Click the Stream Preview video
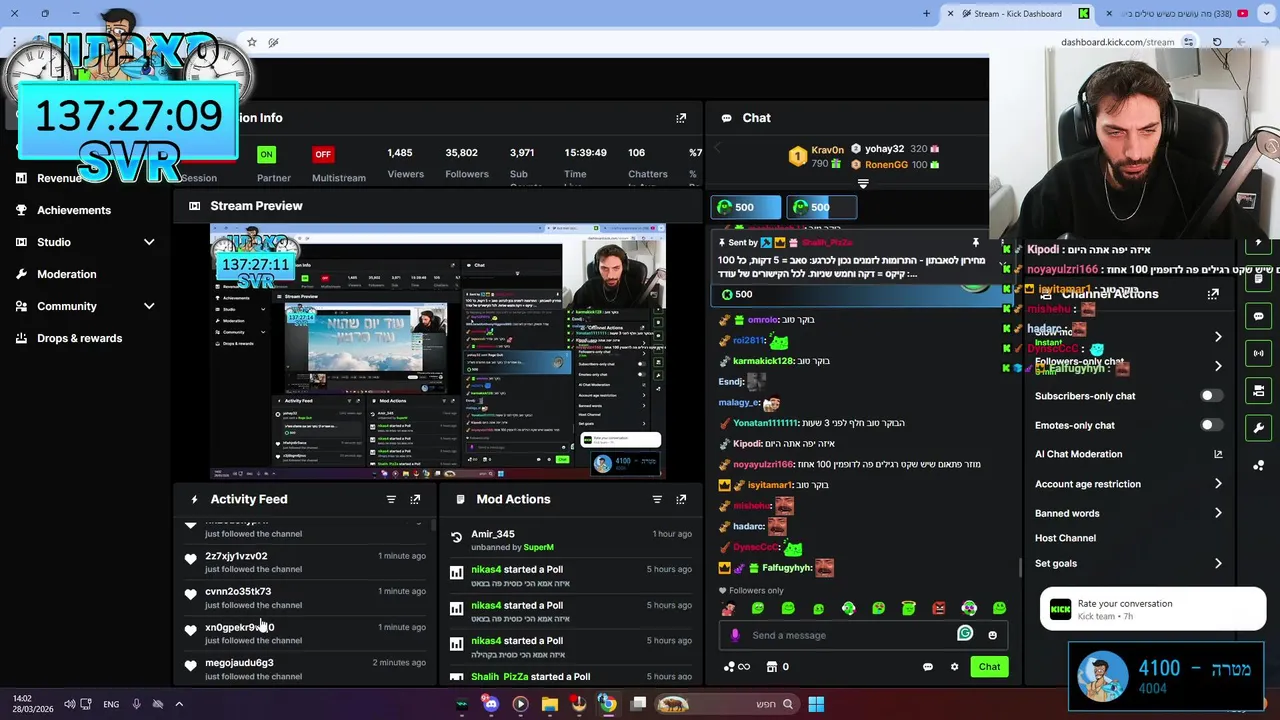 coord(438,352)
